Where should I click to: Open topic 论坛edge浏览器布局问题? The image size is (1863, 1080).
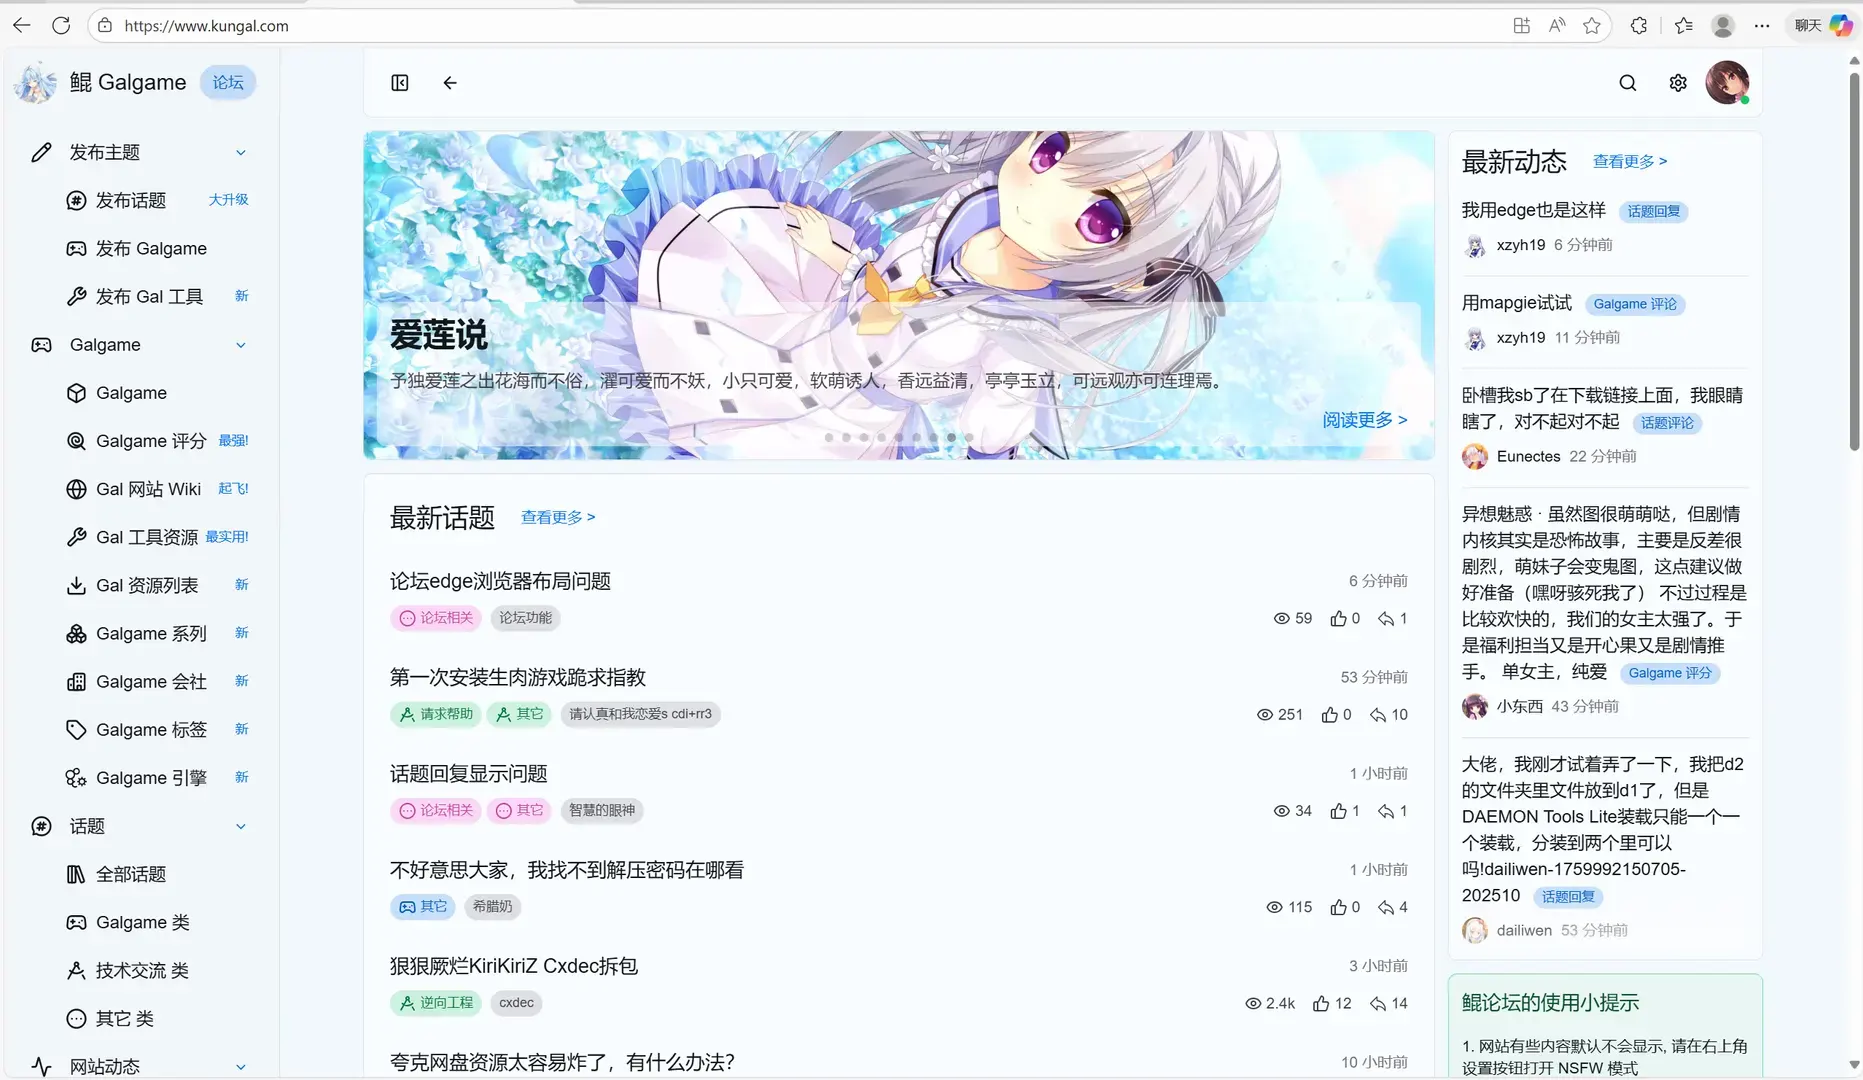click(500, 581)
